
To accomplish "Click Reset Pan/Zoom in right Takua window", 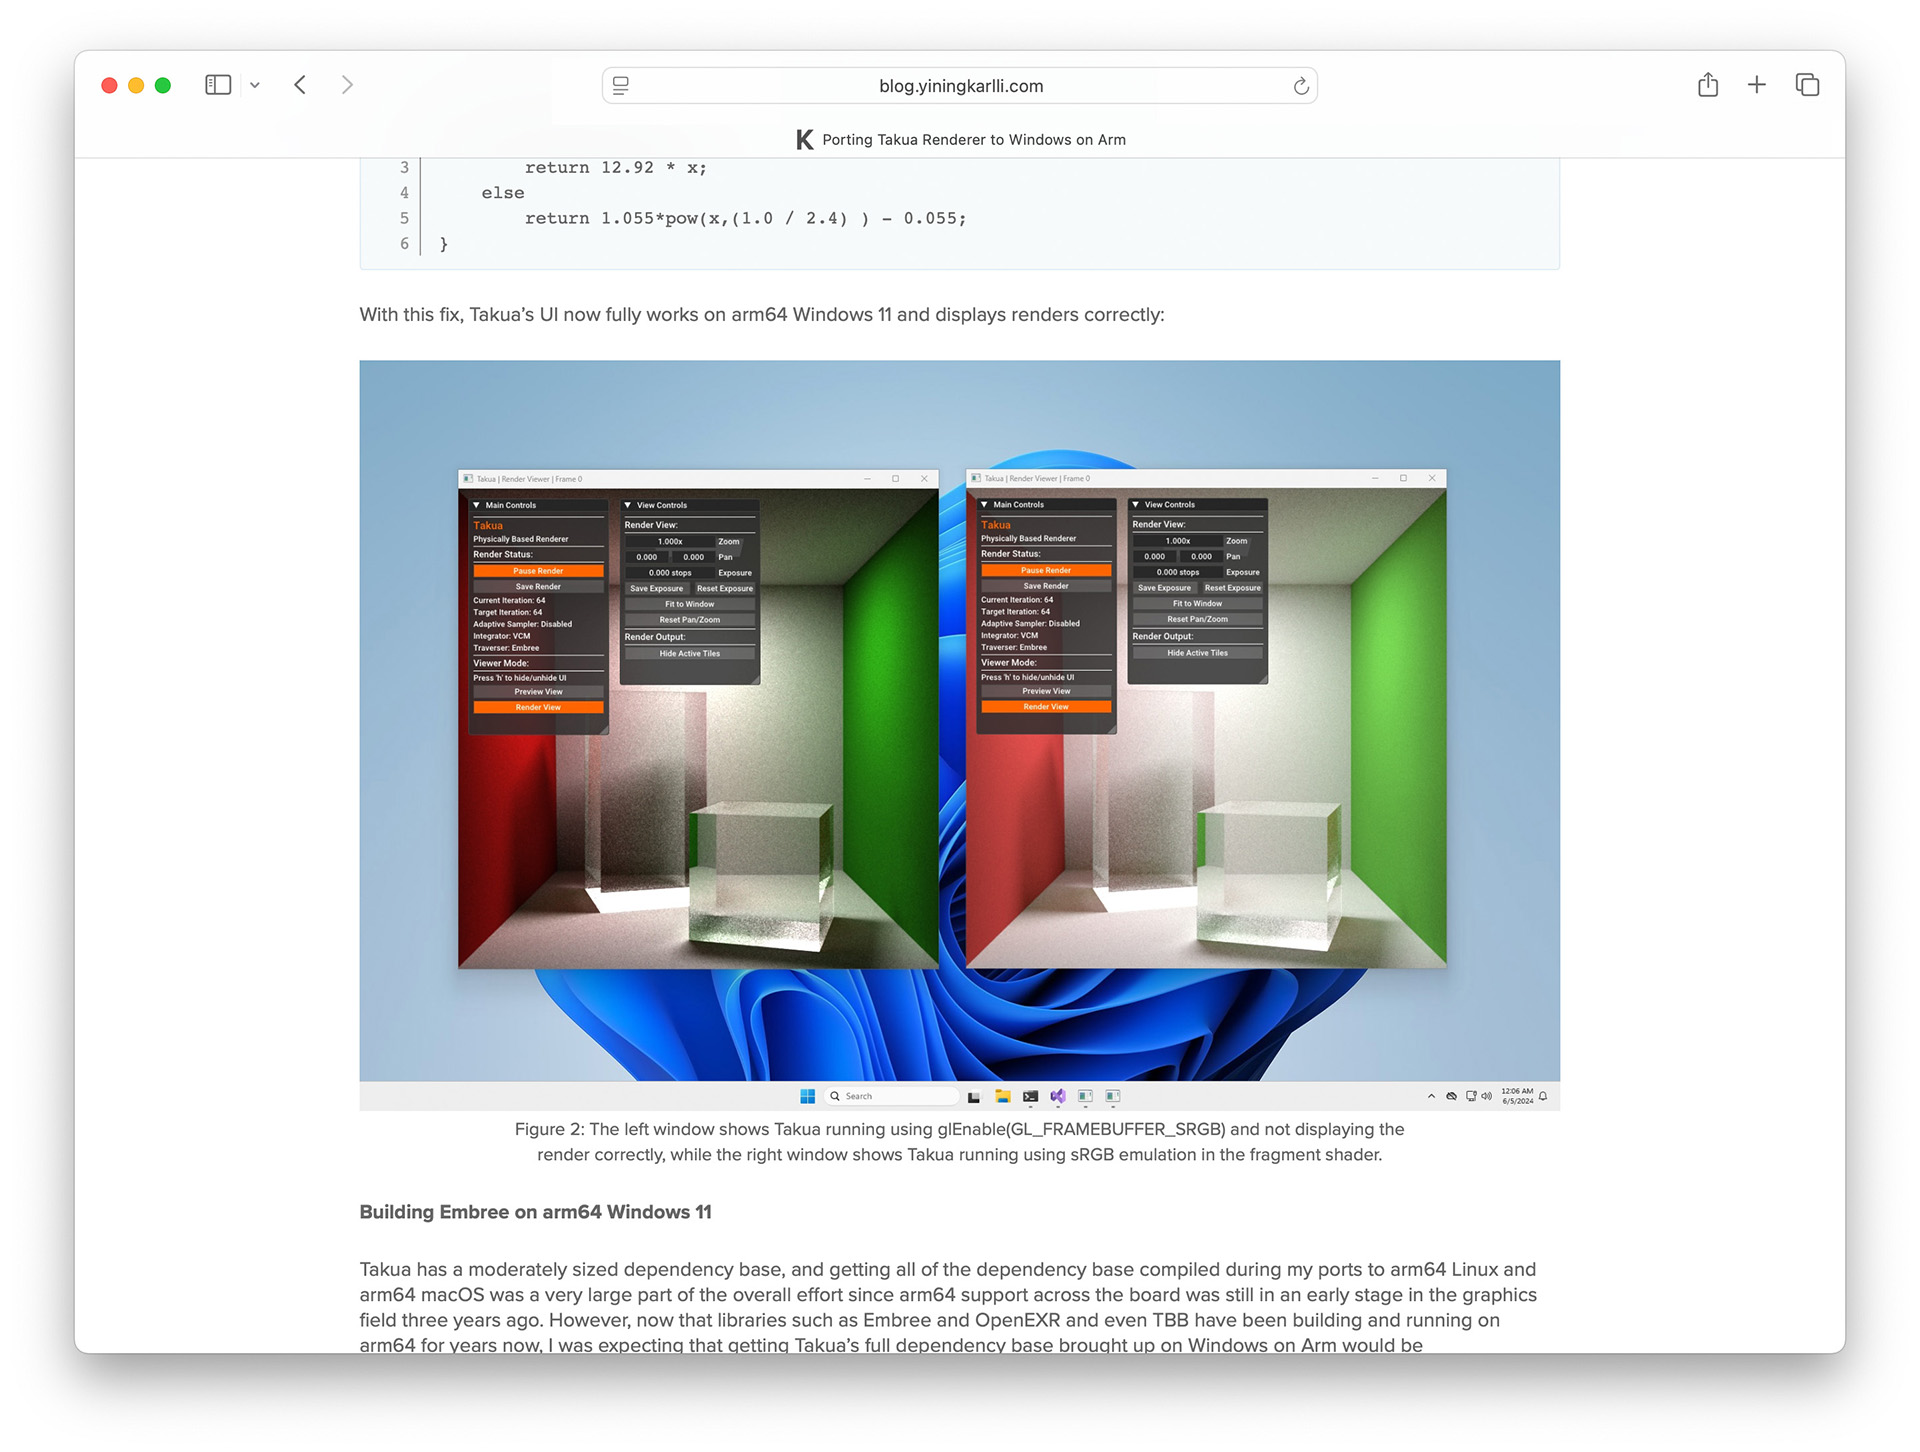I will [x=1198, y=619].
